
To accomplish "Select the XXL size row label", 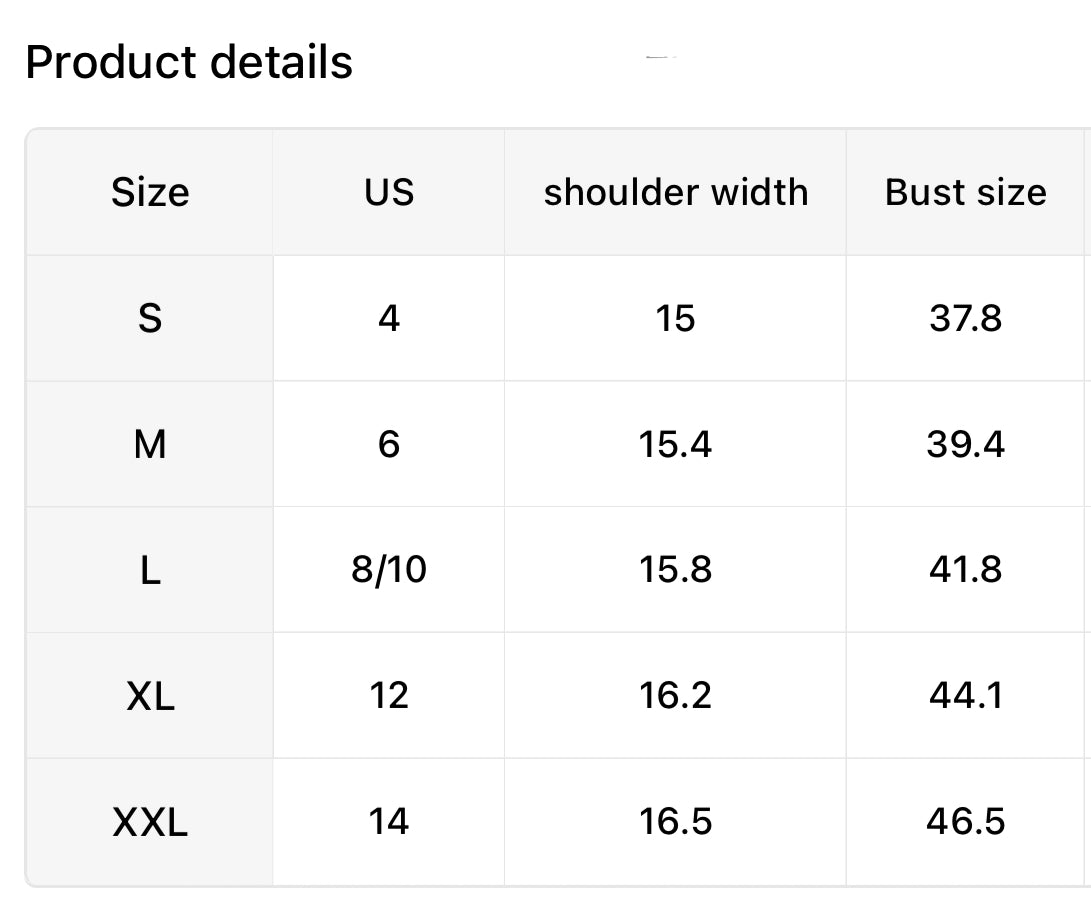I will tap(150, 822).
